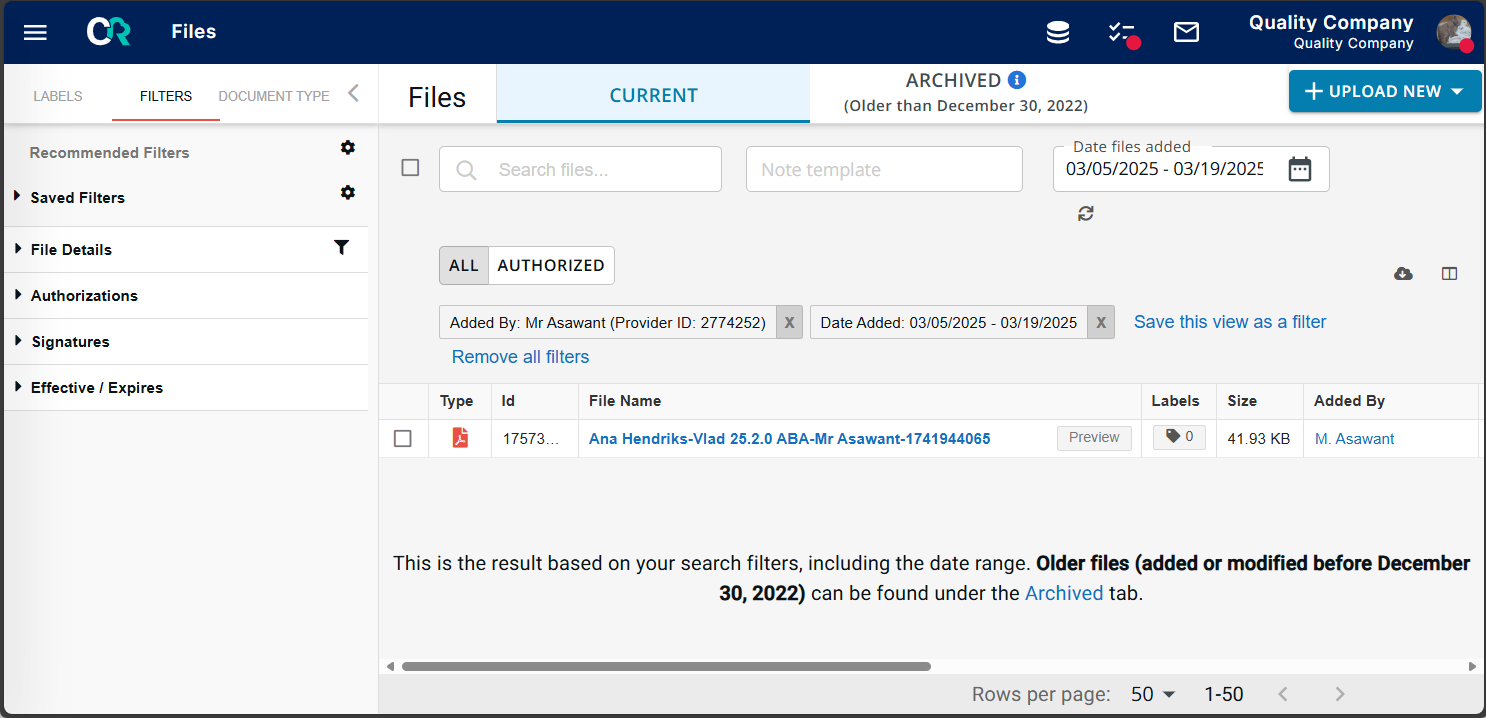Click the Archived link in the notice text
This screenshot has width=1486, height=718.
click(1064, 593)
